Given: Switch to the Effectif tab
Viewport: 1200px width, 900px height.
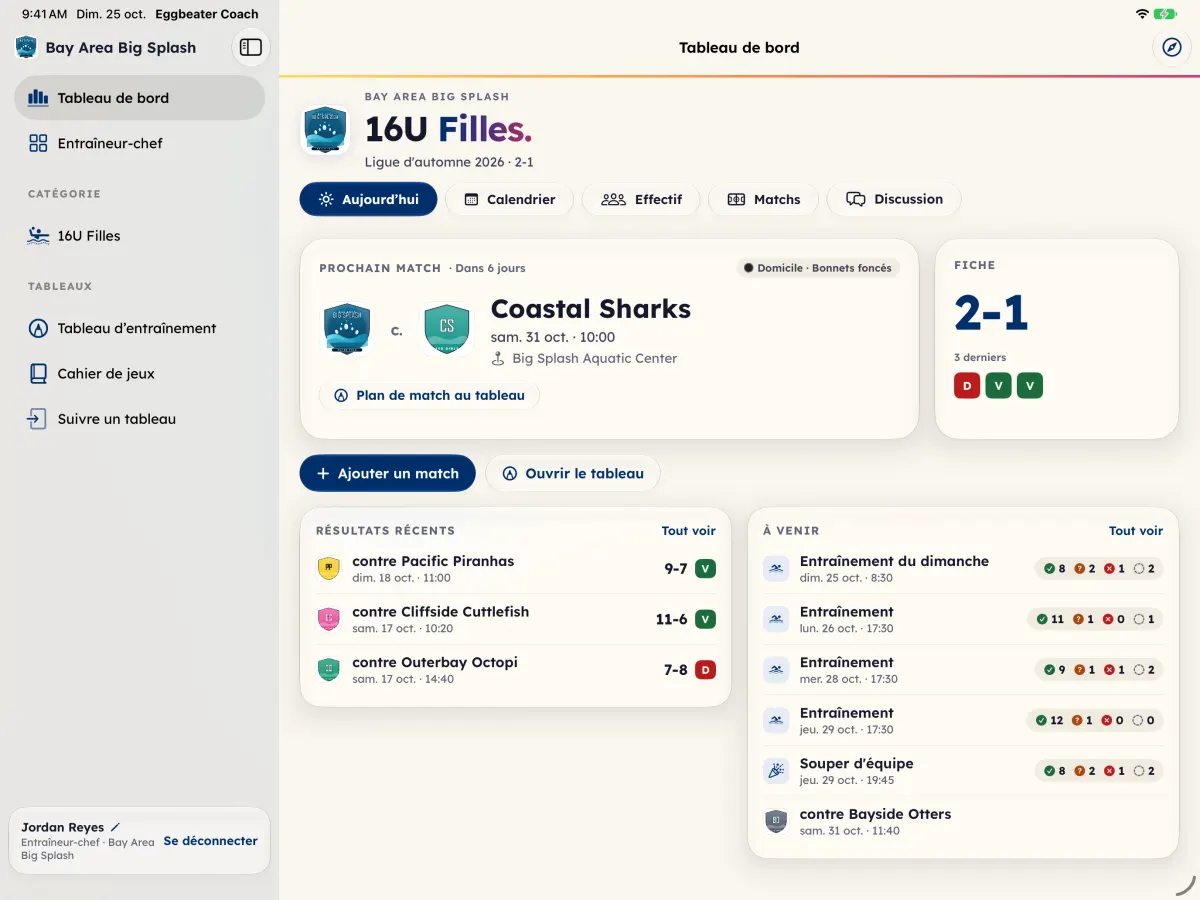Looking at the screenshot, I should pyautogui.click(x=641, y=199).
